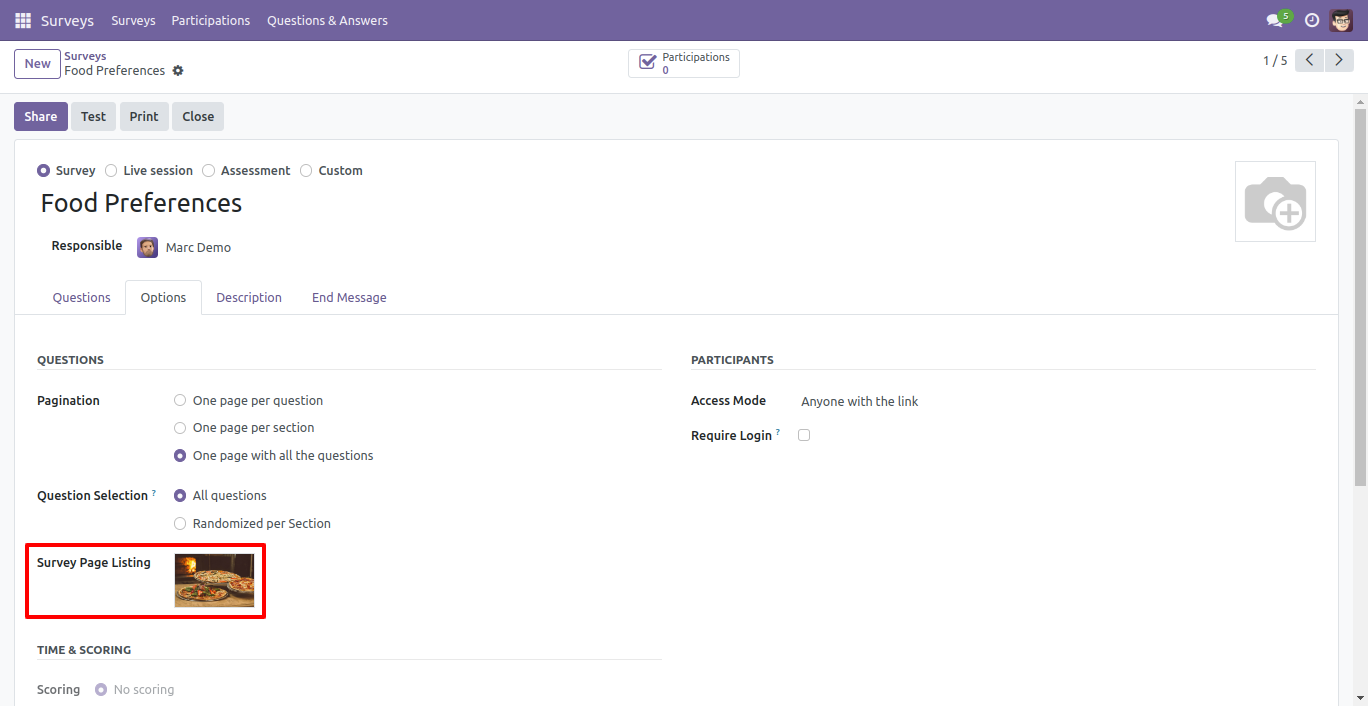The image size is (1368, 706).
Task: Go to next record arrow
Action: 1339,60
